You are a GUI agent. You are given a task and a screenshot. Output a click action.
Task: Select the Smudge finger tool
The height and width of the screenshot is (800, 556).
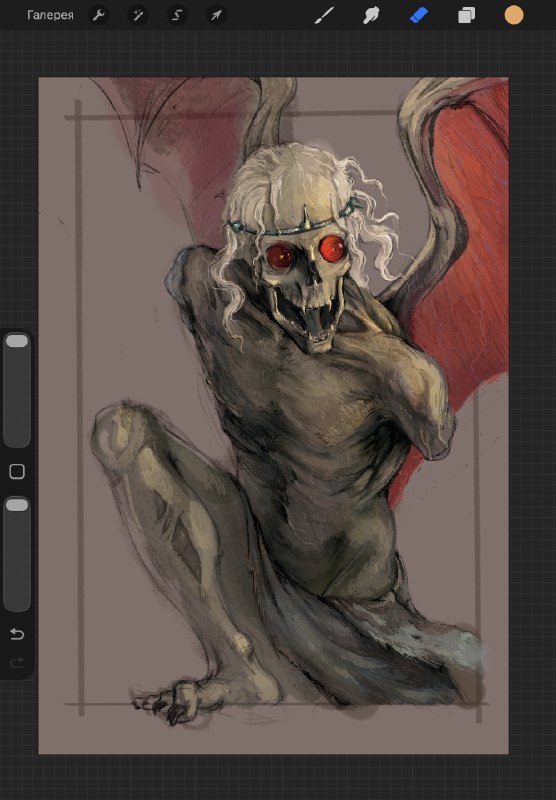(371, 15)
